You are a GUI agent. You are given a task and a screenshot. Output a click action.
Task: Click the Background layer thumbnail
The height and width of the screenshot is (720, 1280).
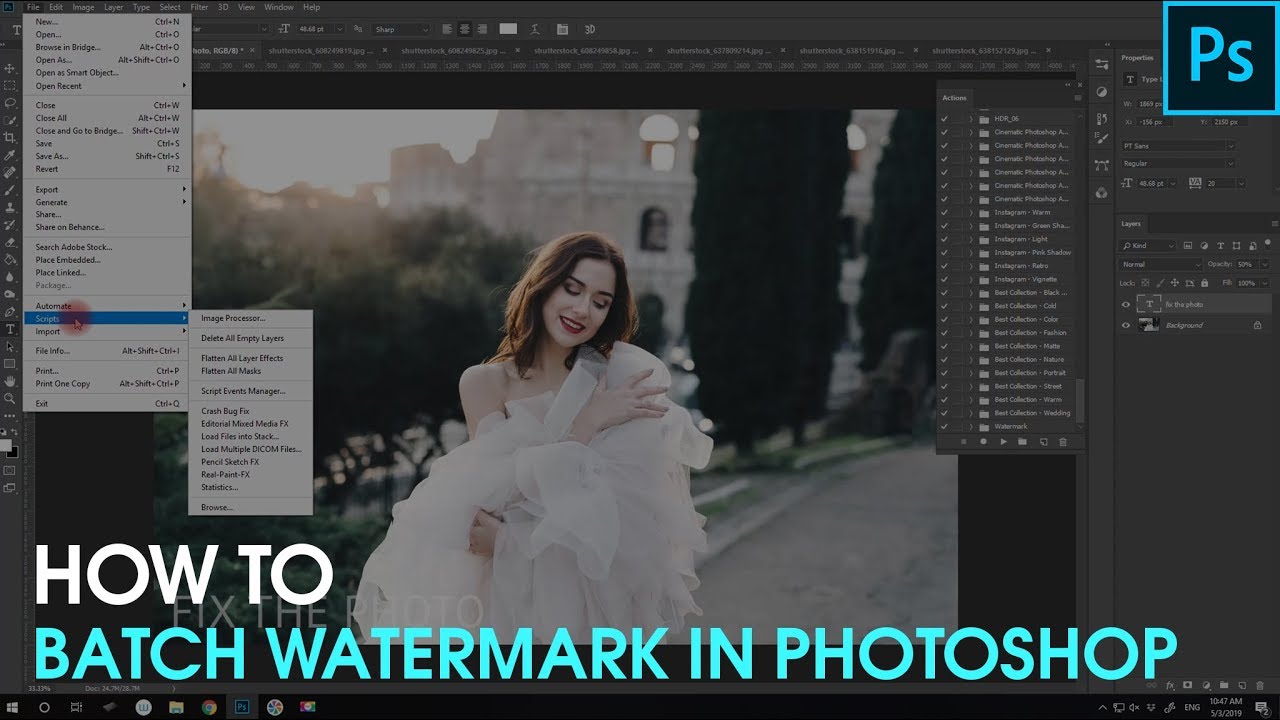tap(1149, 325)
